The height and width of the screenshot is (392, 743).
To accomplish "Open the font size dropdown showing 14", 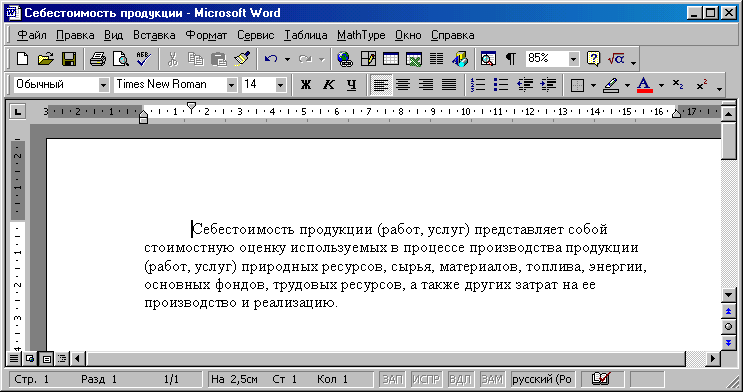I will click(281, 85).
